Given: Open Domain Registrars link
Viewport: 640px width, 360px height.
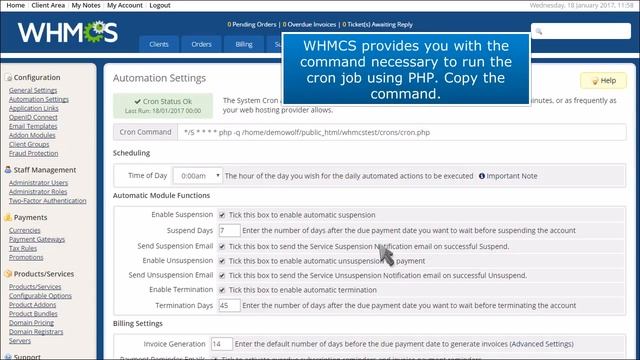Looking at the screenshot, I should (x=36, y=332).
